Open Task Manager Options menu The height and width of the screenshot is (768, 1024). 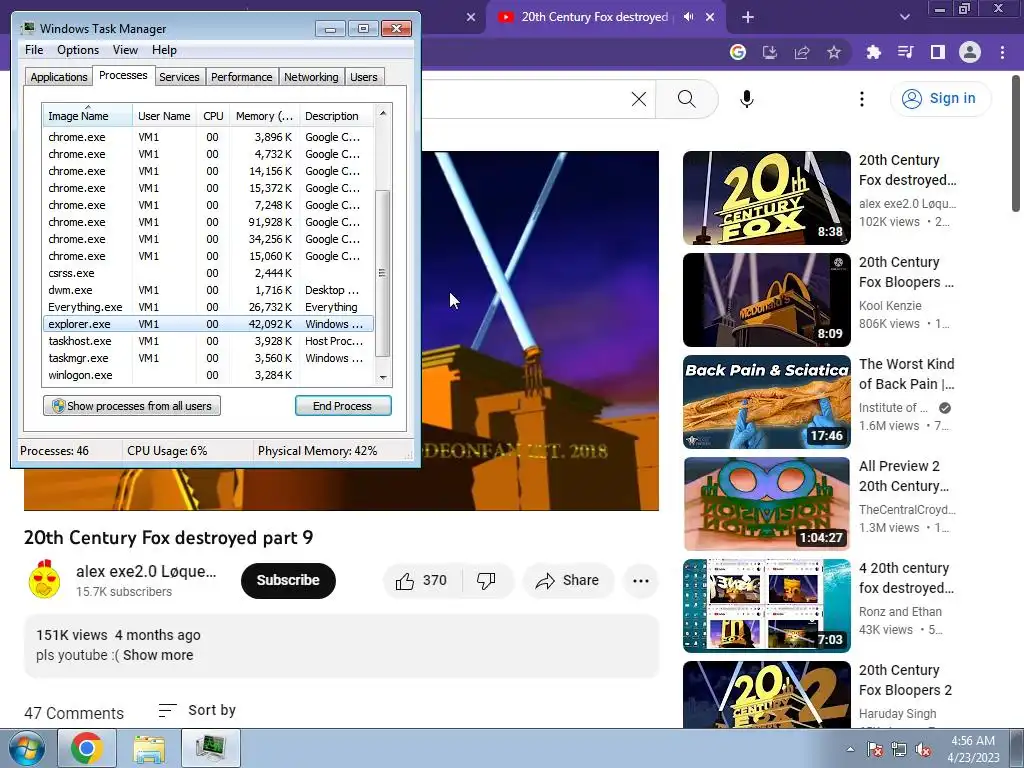pos(78,50)
